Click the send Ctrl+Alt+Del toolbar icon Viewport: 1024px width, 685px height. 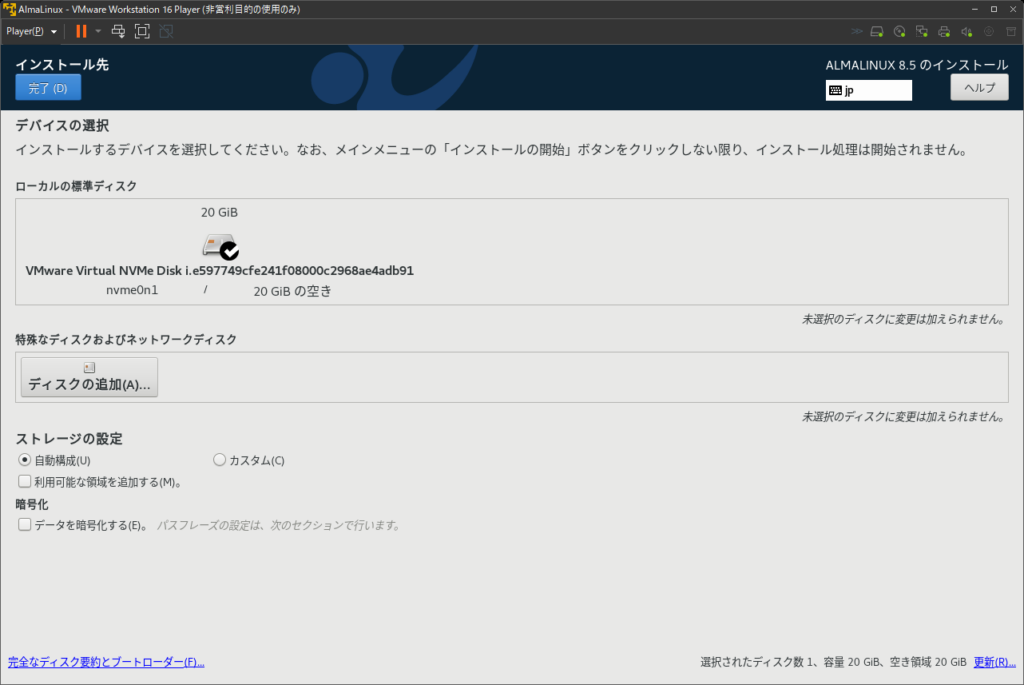click(118, 31)
